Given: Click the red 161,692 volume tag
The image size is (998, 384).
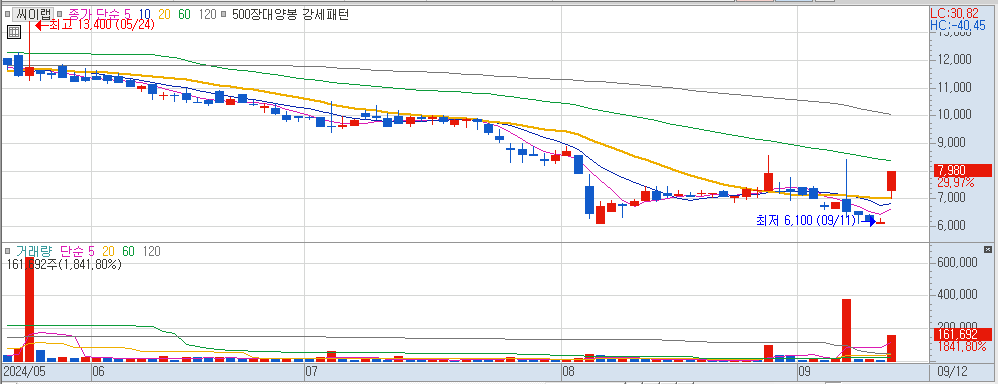Looking at the screenshot, I should point(962,334).
